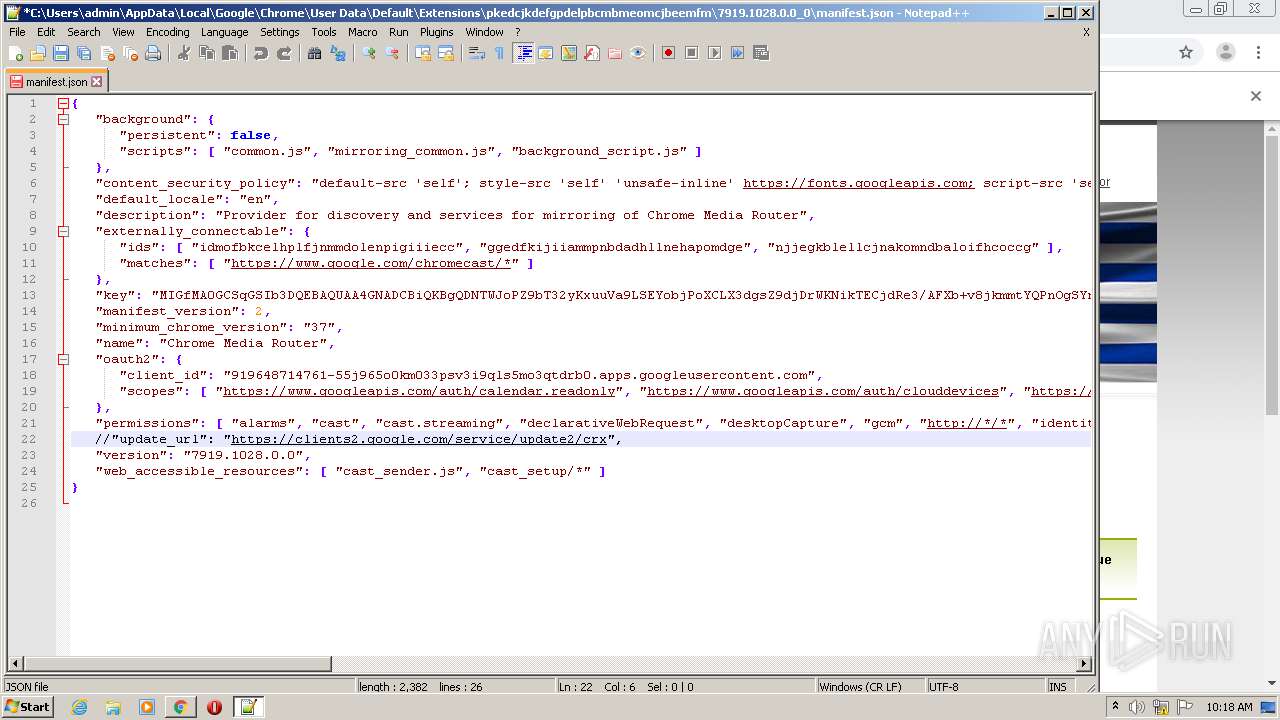Click the Windows (CR LF) status field

[867, 687]
